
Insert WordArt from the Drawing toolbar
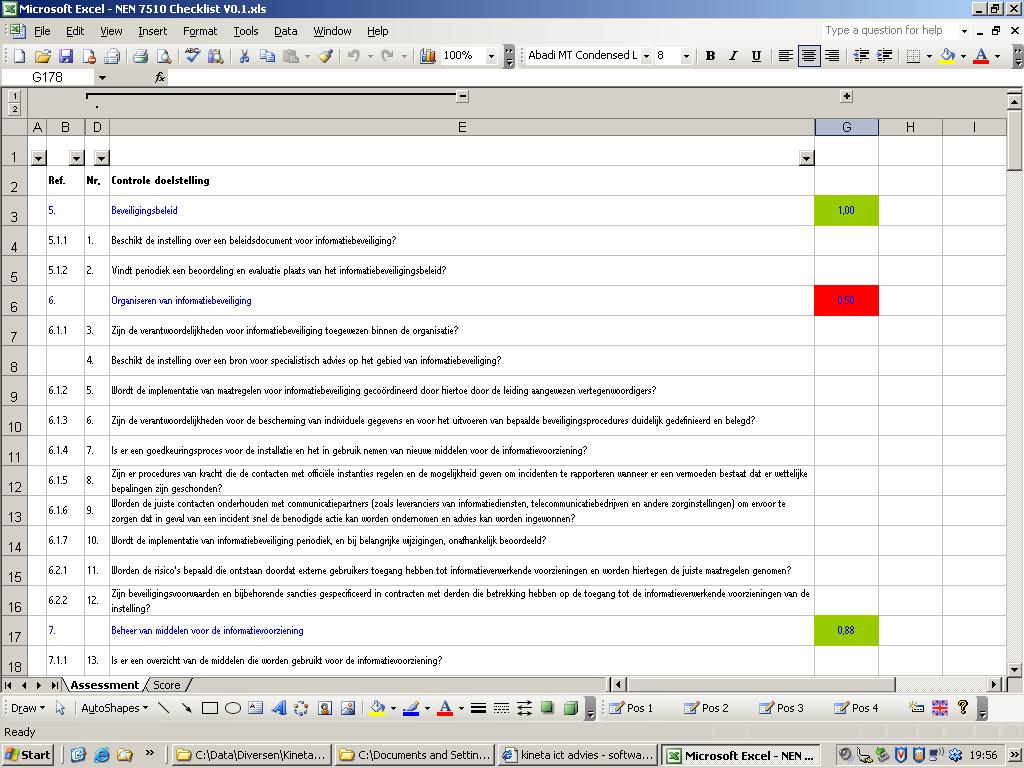(x=279, y=708)
